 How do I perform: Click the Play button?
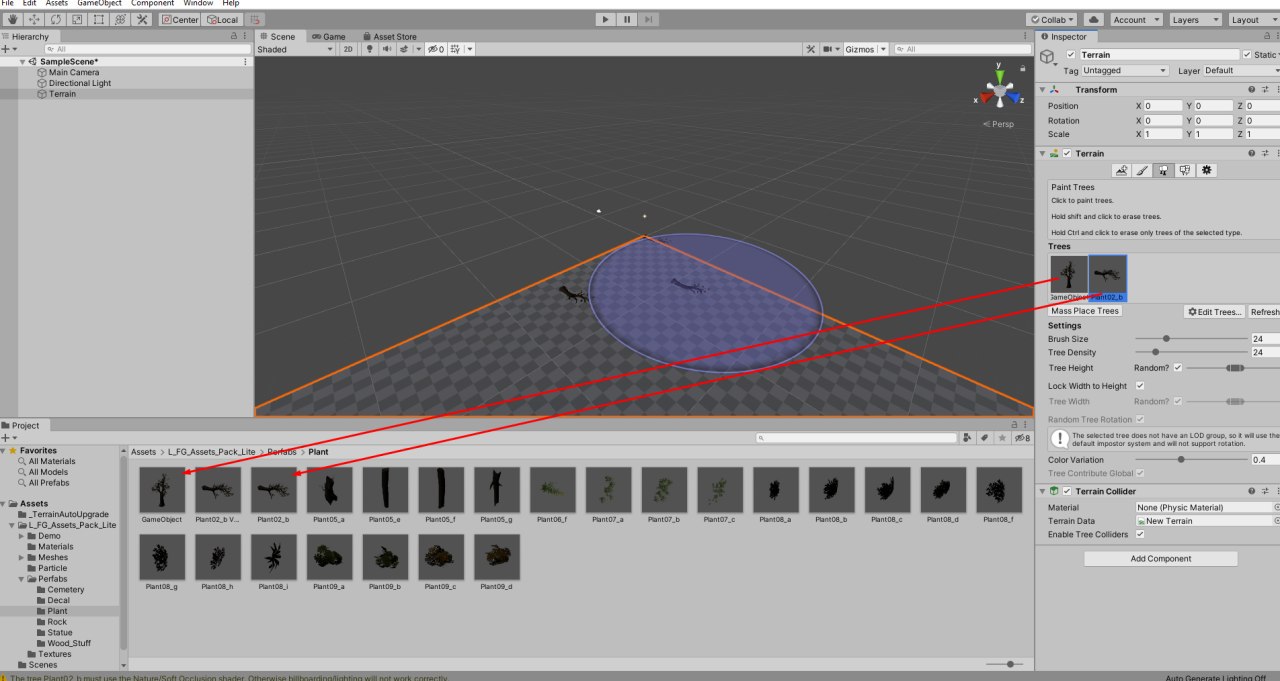click(x=605, y=19)
